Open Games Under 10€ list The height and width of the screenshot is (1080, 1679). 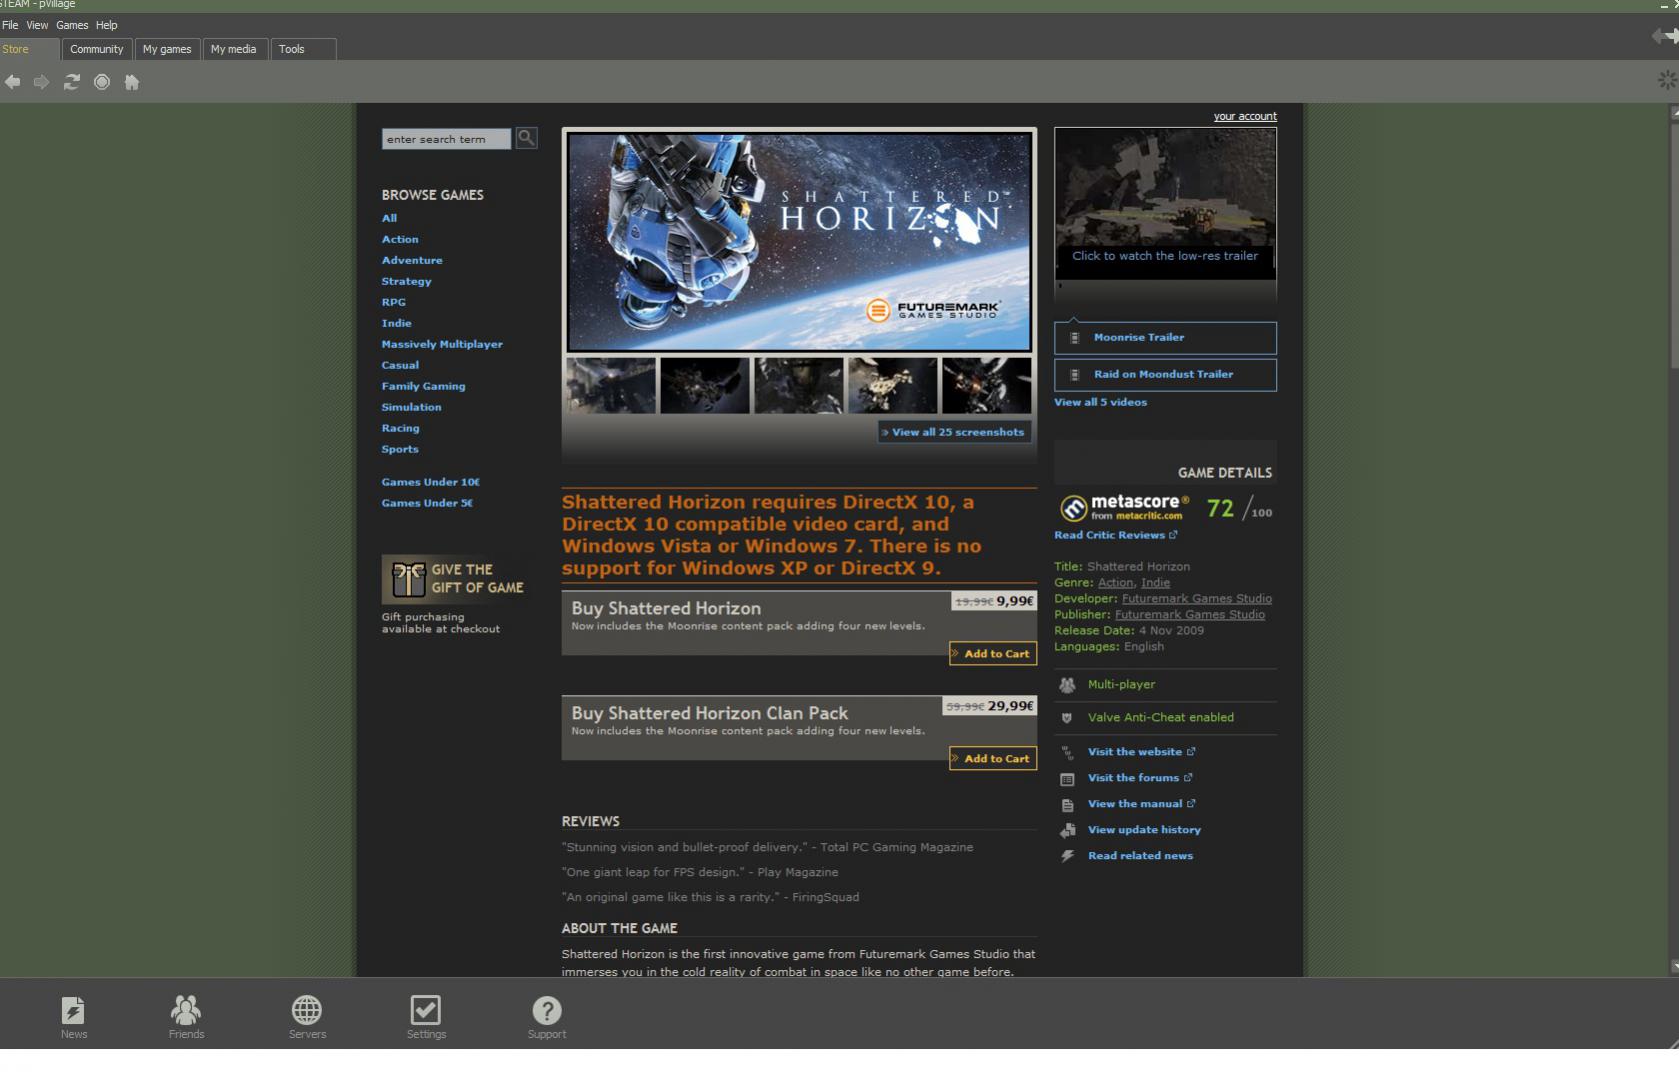[430, 482]
